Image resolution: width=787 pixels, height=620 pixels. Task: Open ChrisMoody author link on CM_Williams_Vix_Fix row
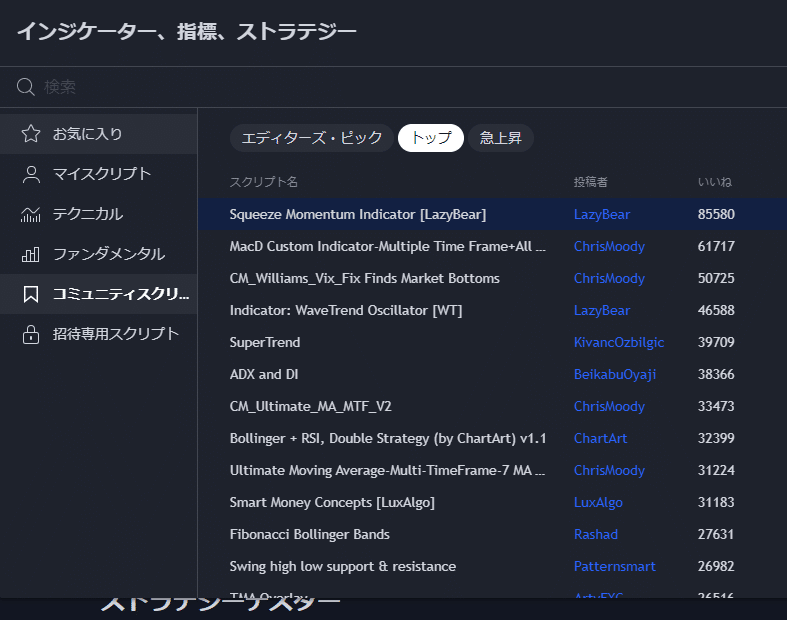[609, 279]
